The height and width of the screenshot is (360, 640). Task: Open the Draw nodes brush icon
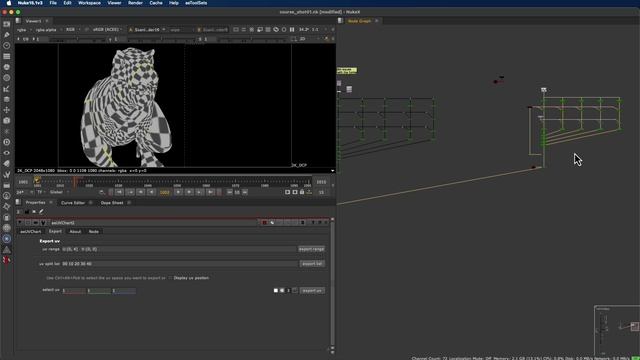point(7,35)
